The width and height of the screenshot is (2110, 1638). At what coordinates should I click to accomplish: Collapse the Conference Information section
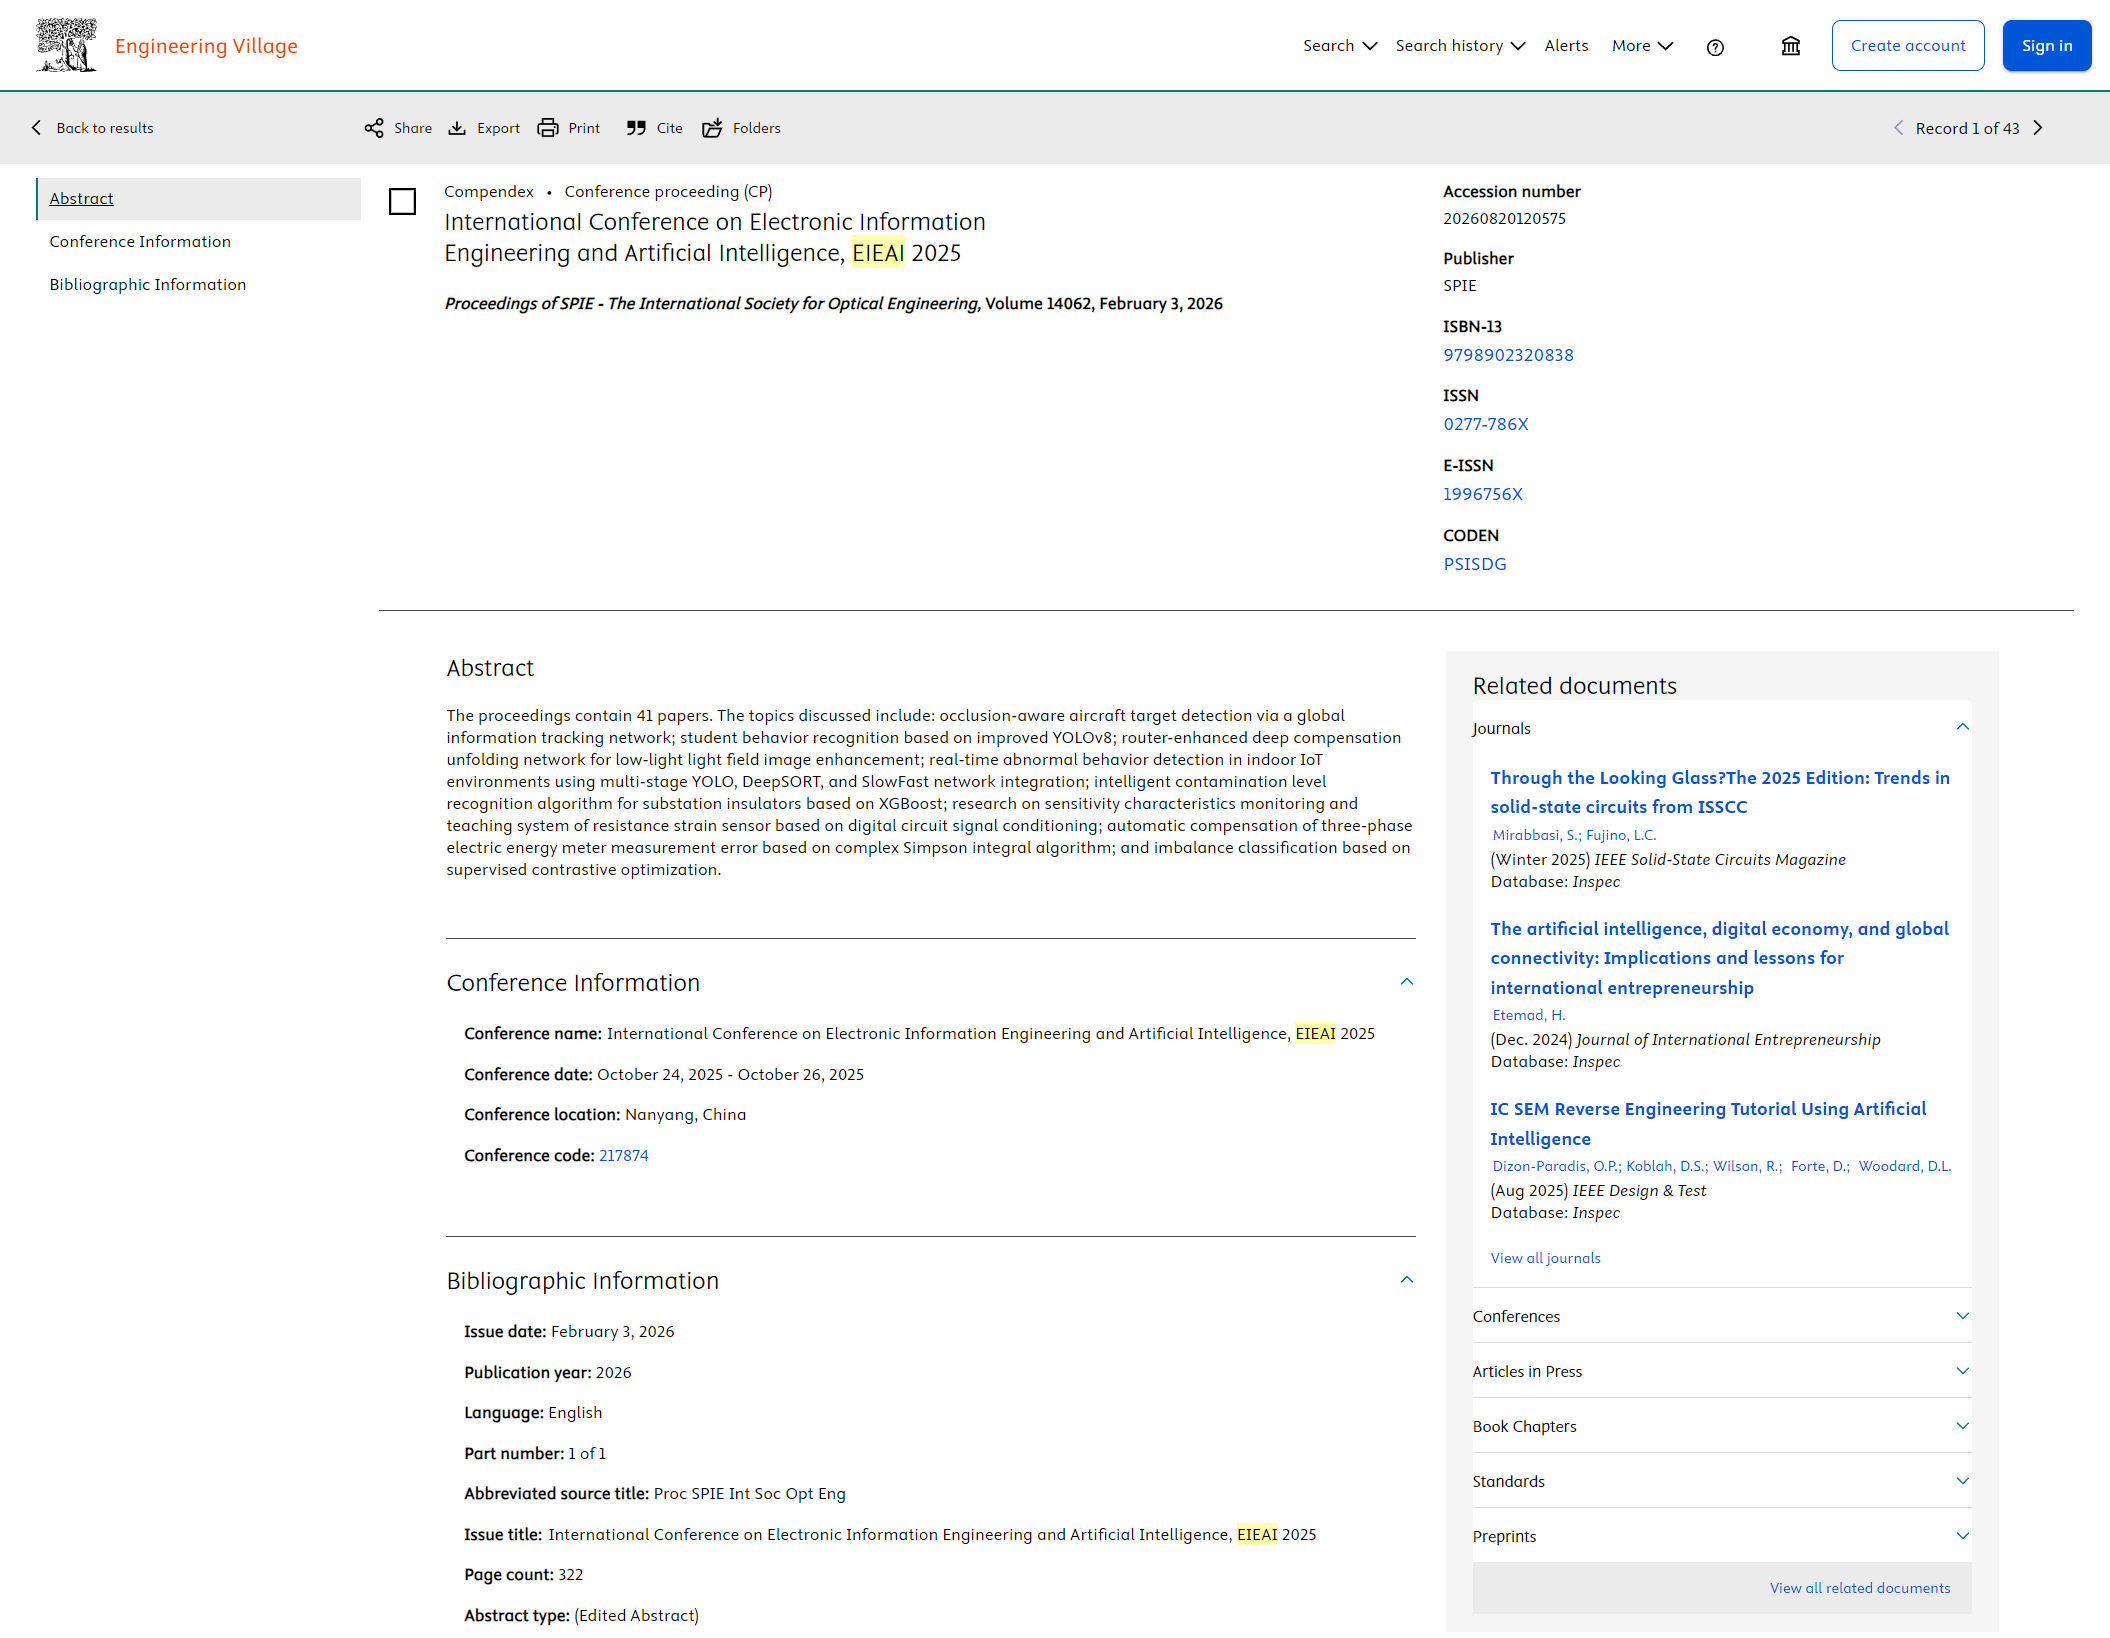(x=1407, y=982)
